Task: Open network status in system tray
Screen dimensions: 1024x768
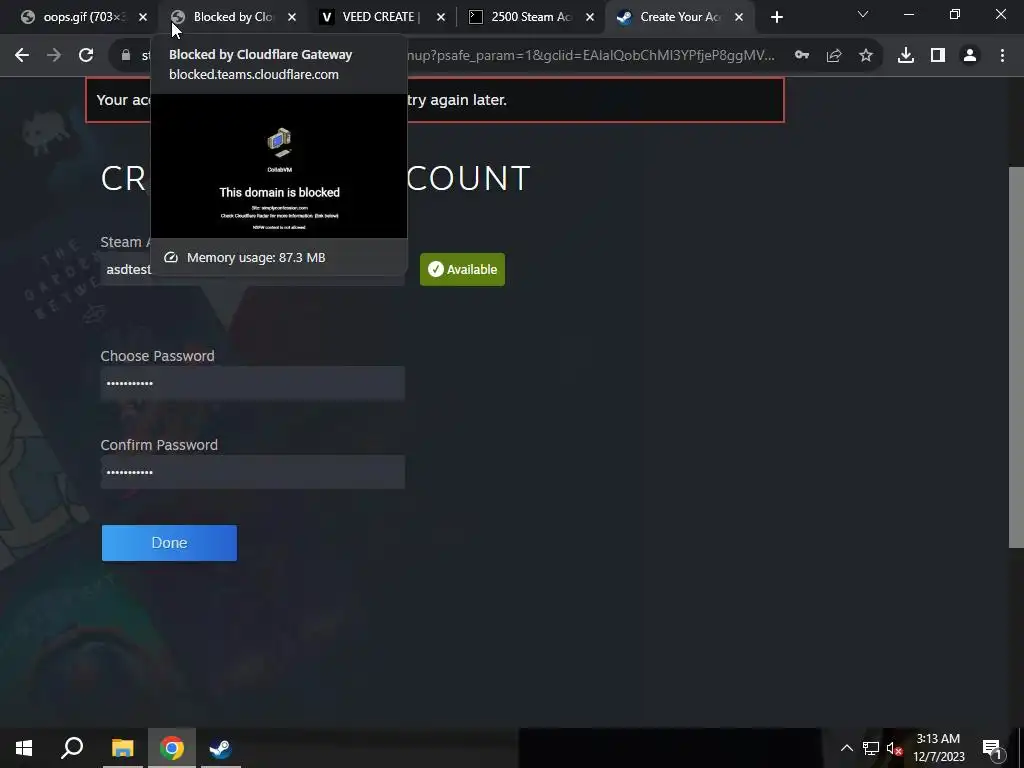Action: (x=871, y=748)
